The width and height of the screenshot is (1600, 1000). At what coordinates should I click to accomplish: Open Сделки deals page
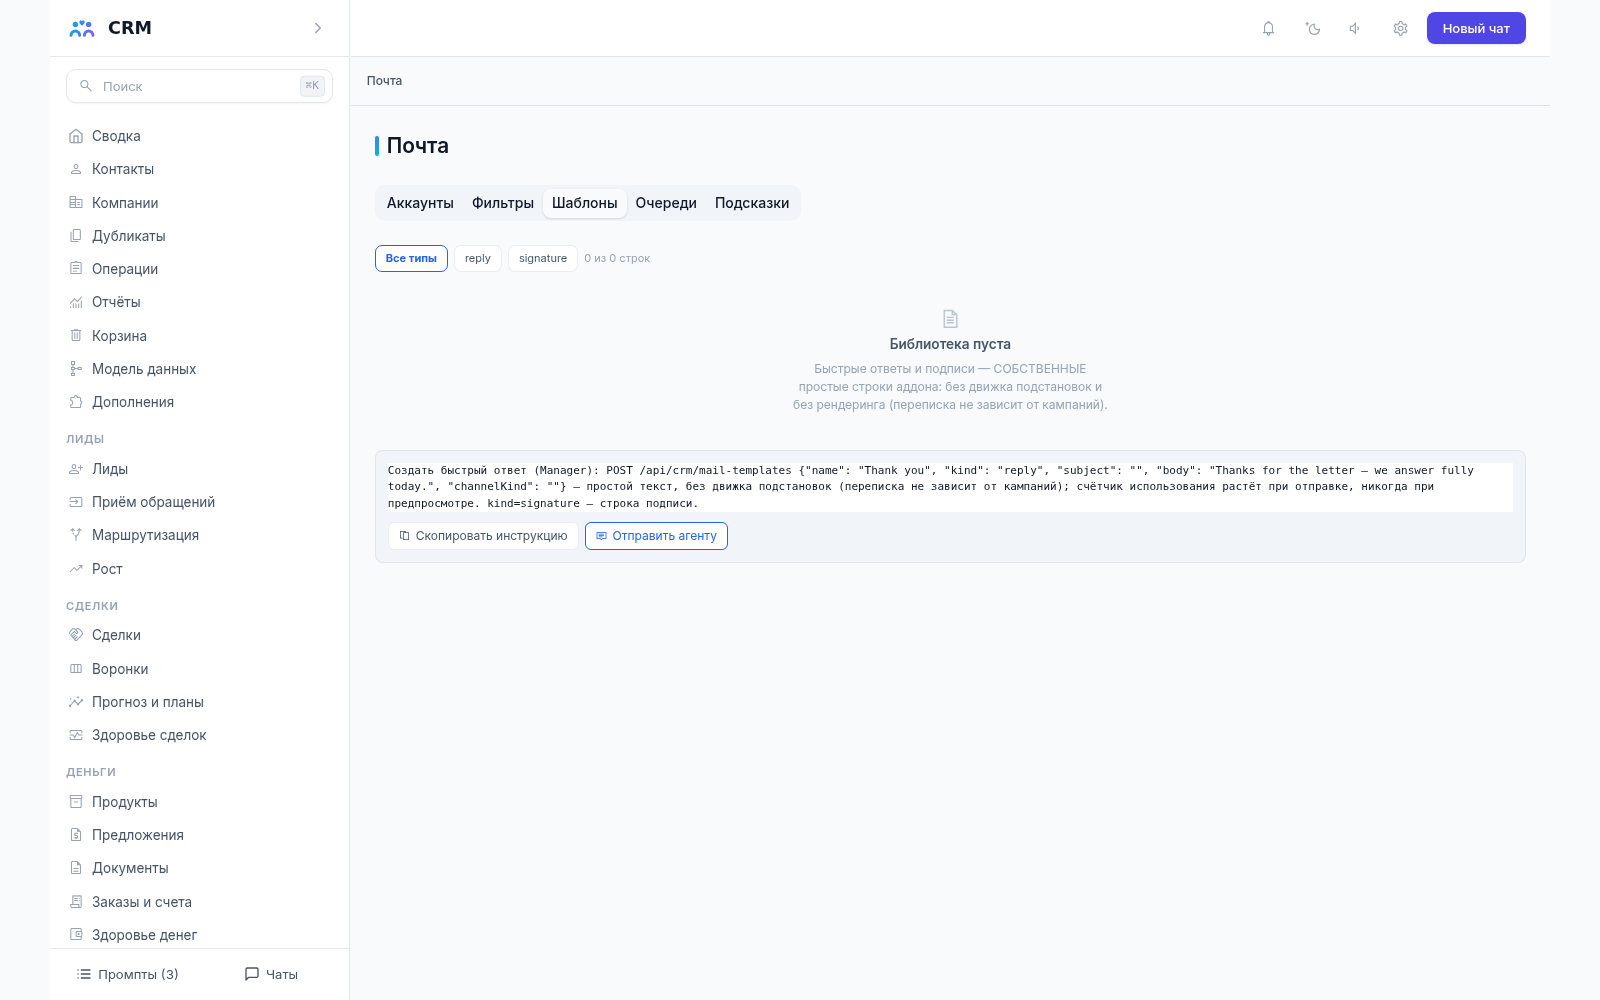[x=199, y=635]
